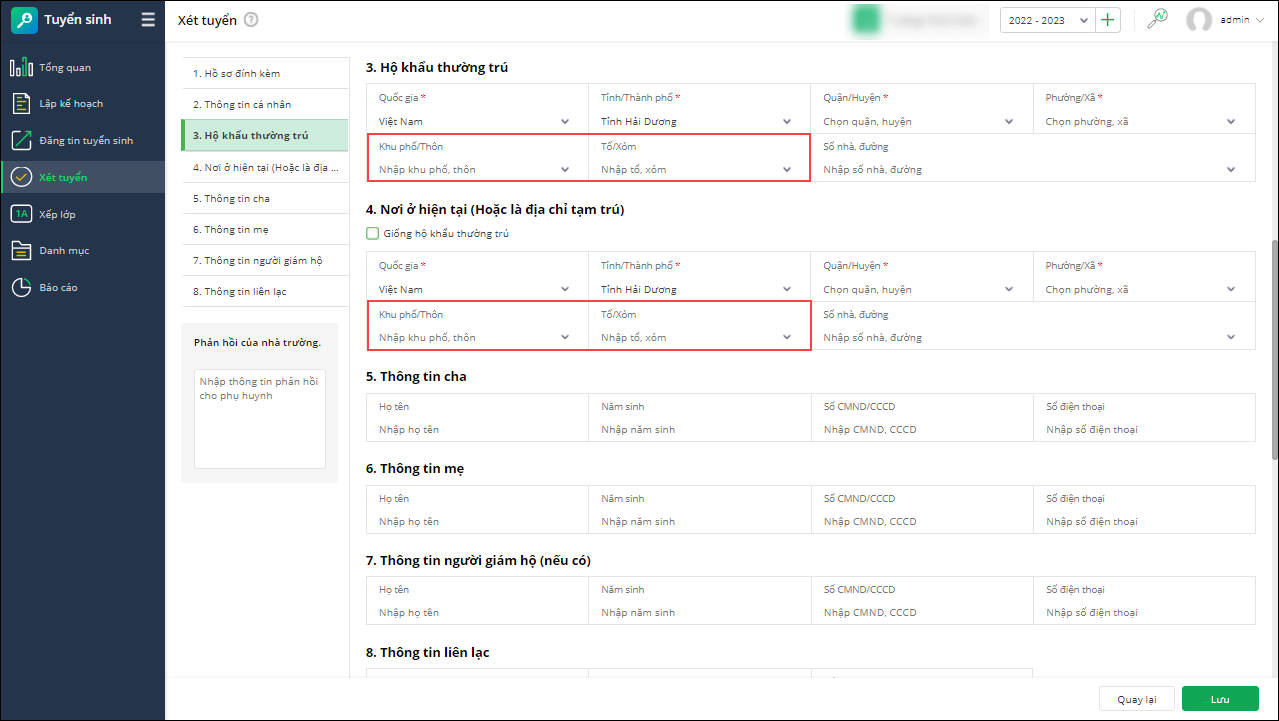This screenshot has height=721, width=1279.
Task: Open the 2022 - 2023 school year dropdown
Action: pyautogui.click(x=1046, y=21)
